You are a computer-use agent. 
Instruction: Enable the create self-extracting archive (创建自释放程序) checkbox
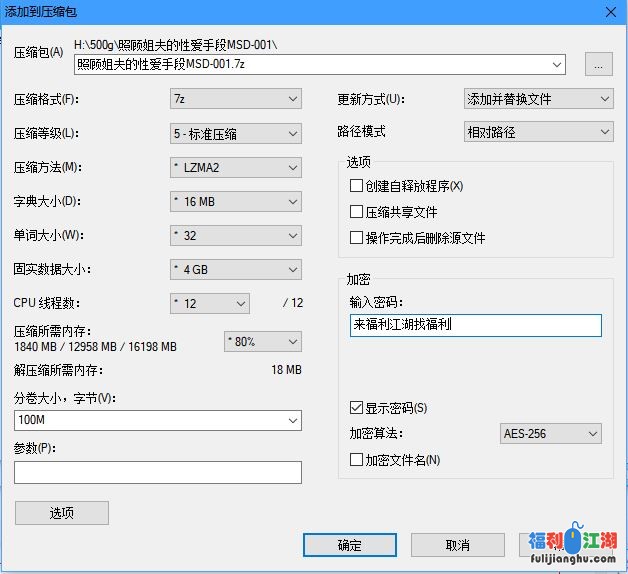(356, 186)
